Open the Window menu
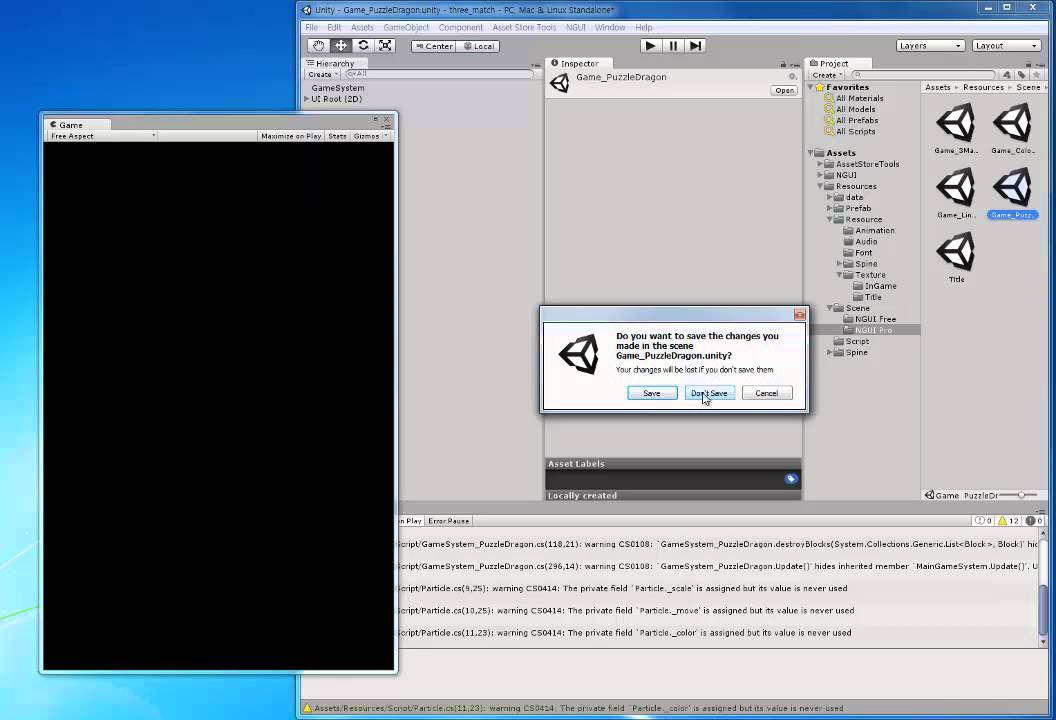This screenshot has width=1056, height=720. [610, 28]
